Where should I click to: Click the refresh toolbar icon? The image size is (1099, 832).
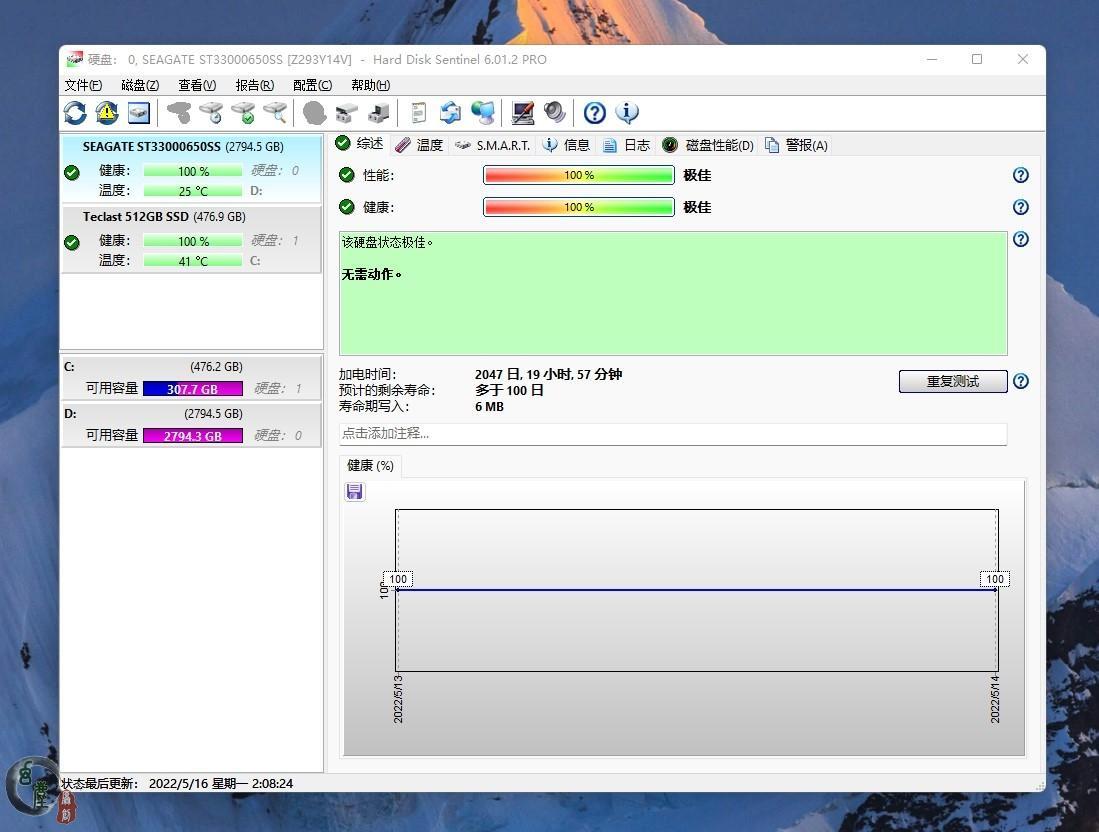tap(75, 113)
